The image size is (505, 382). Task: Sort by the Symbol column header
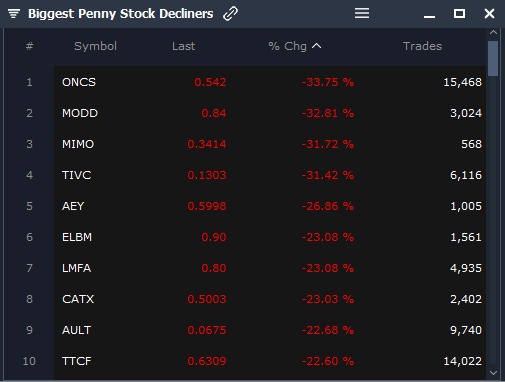pyautogui.click(x=95, y=46)
